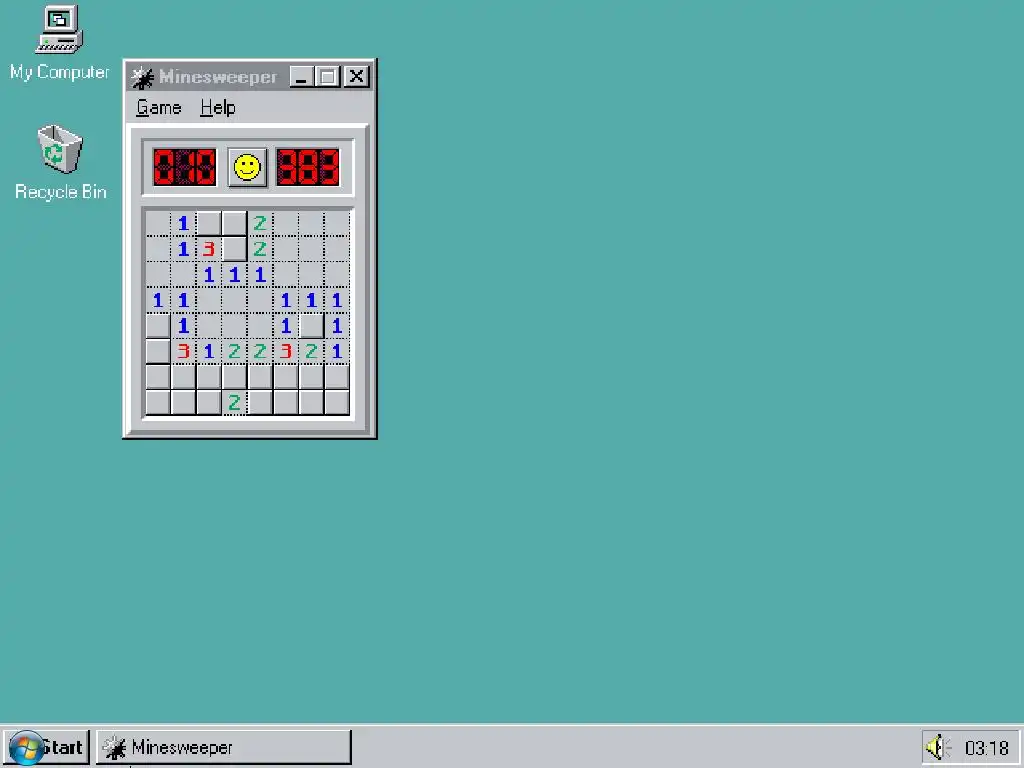The height and width of the screenshot is (768, 1024).
Task: Open the Help menu
Action: (217, 108)
